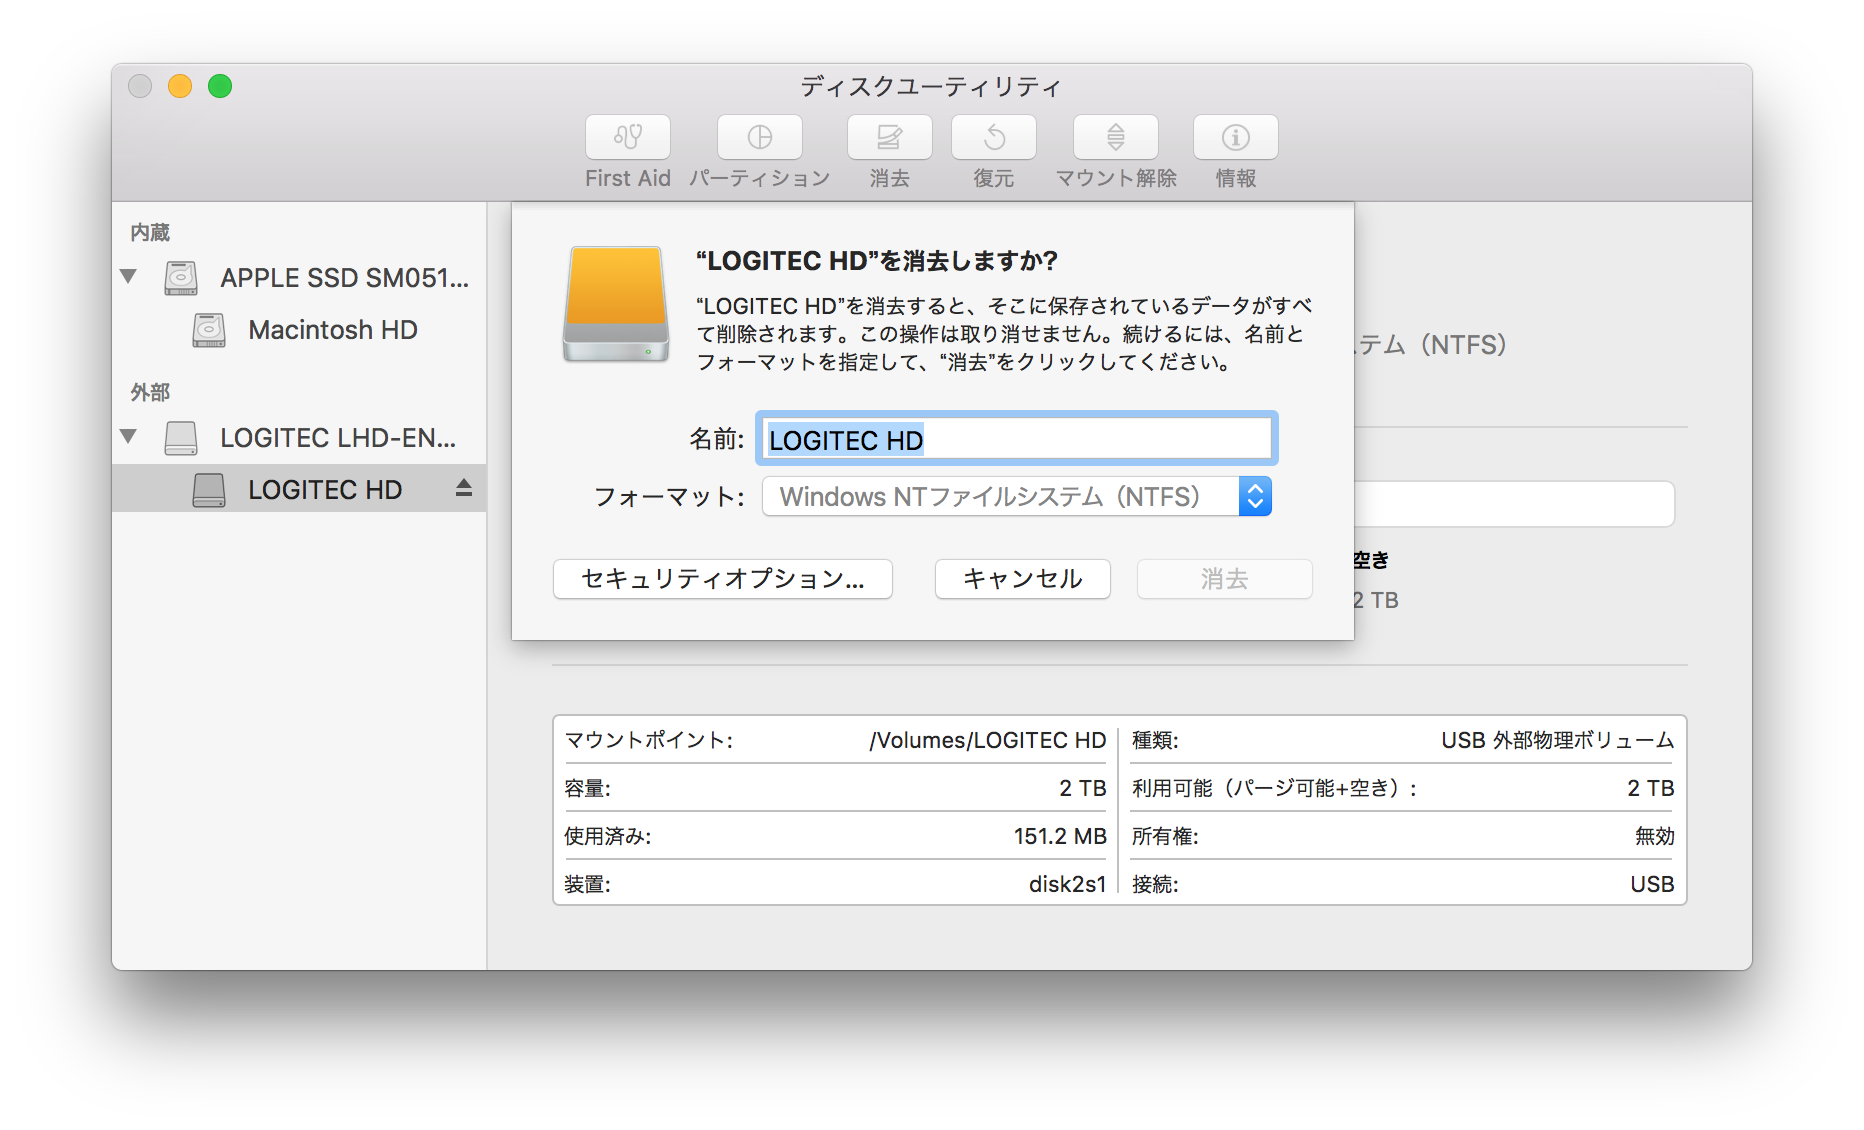
Task: Select Macintosh HD in sidebar
Action: [333, 330]
